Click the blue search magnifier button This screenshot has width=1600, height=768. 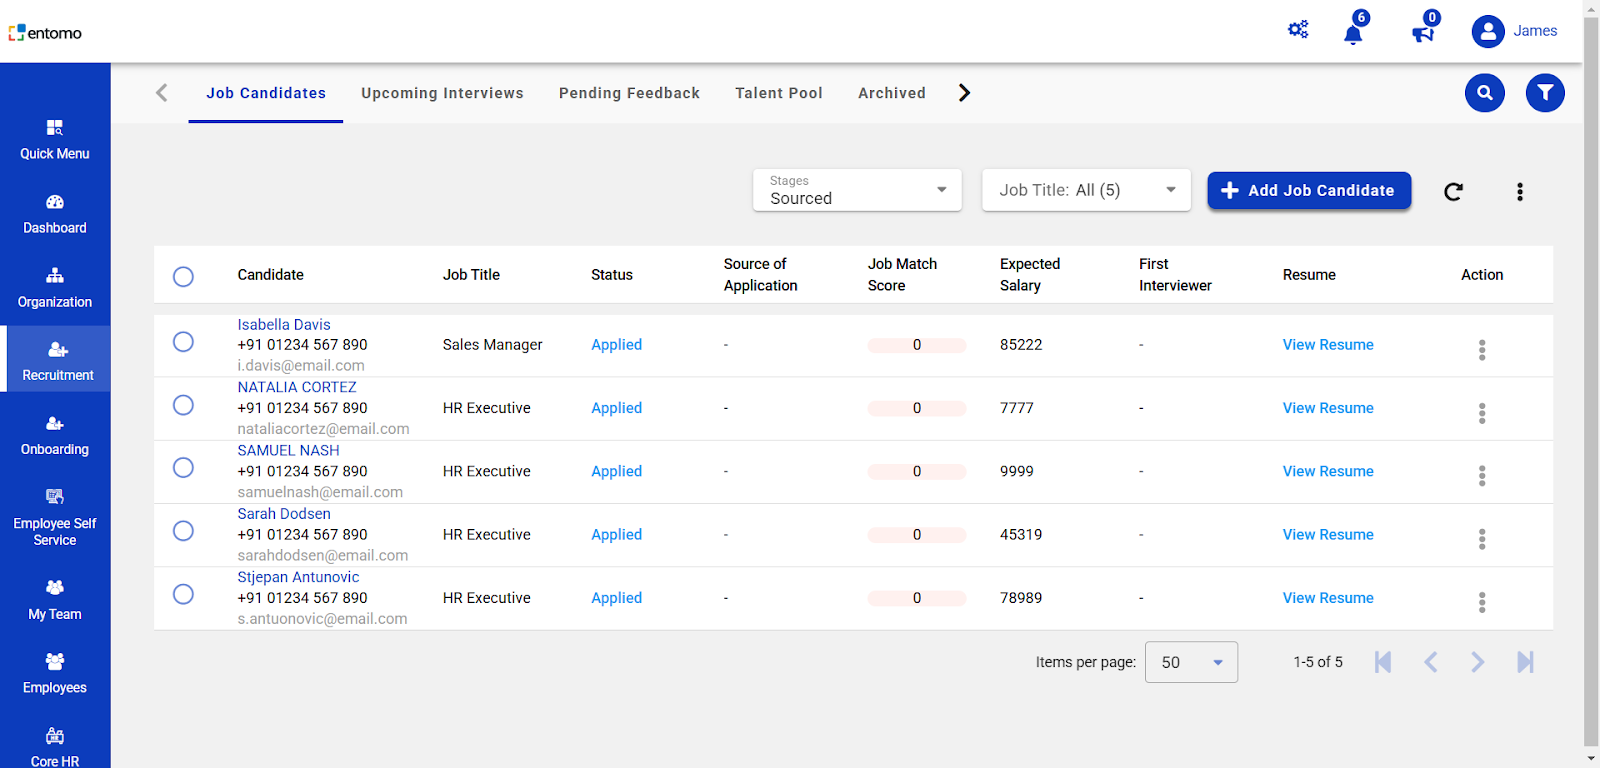[1485, 93]
